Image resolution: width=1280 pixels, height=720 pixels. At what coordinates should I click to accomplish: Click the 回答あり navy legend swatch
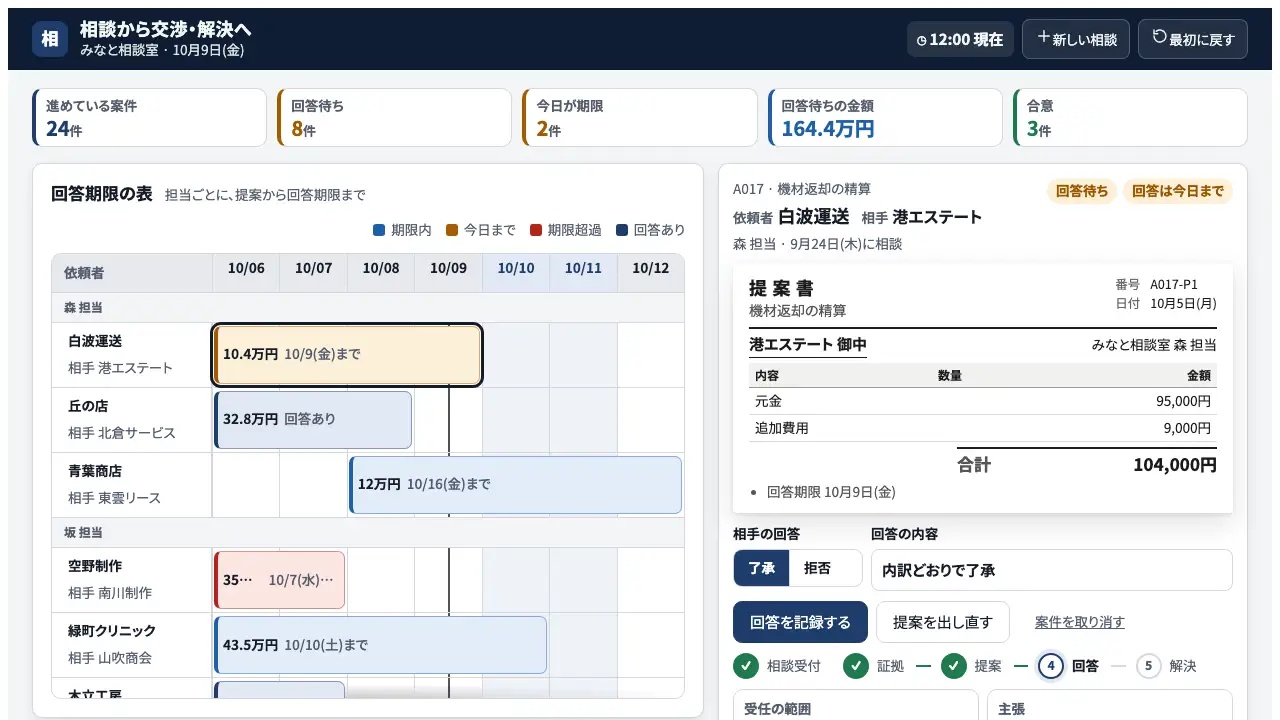(x=621, y=230)
